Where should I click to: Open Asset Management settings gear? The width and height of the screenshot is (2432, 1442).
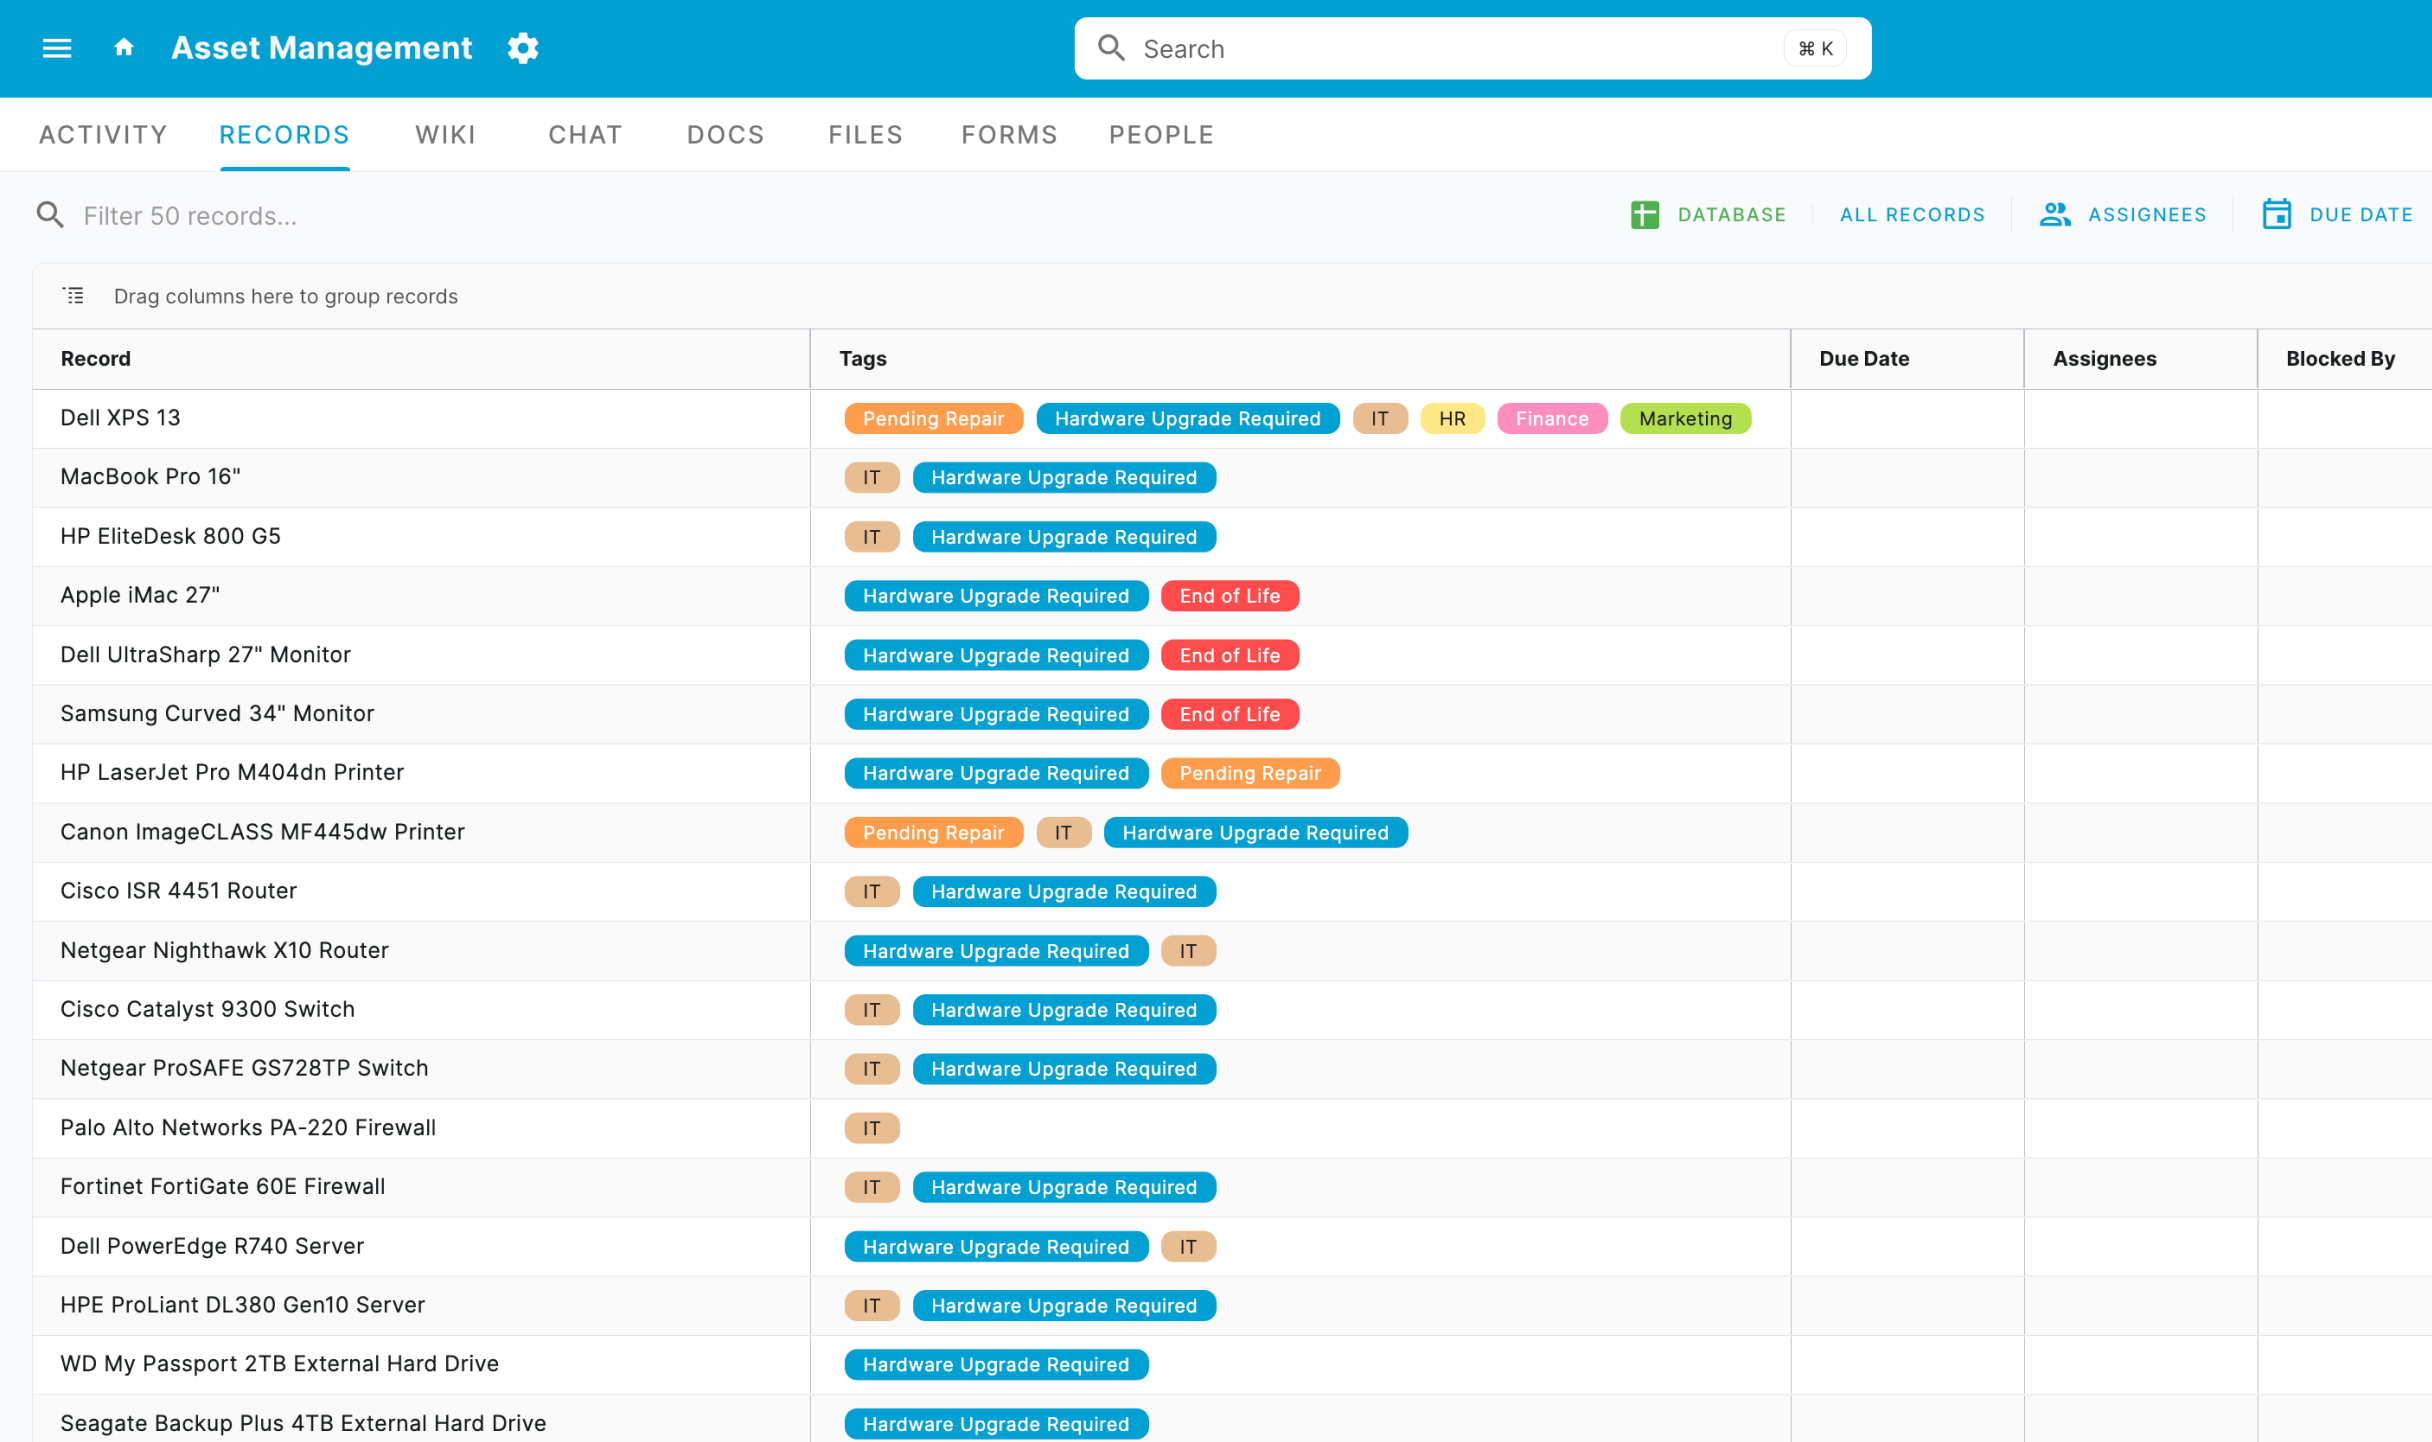(523, 48)
